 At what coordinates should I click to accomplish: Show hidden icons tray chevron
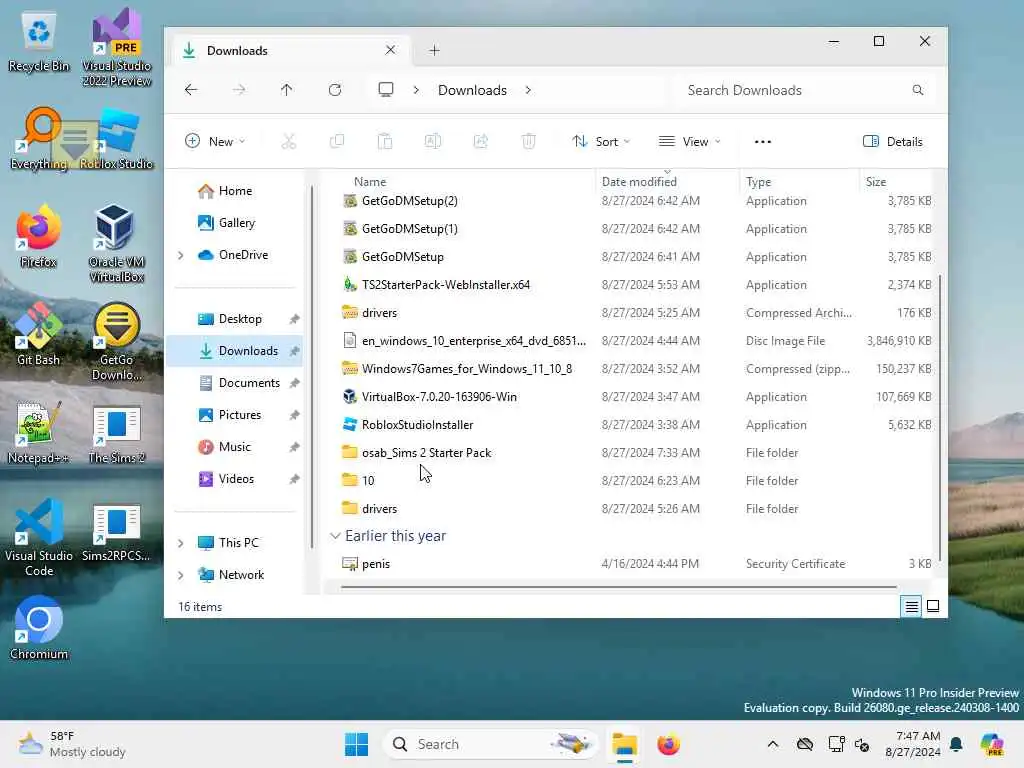pos(773,744)
